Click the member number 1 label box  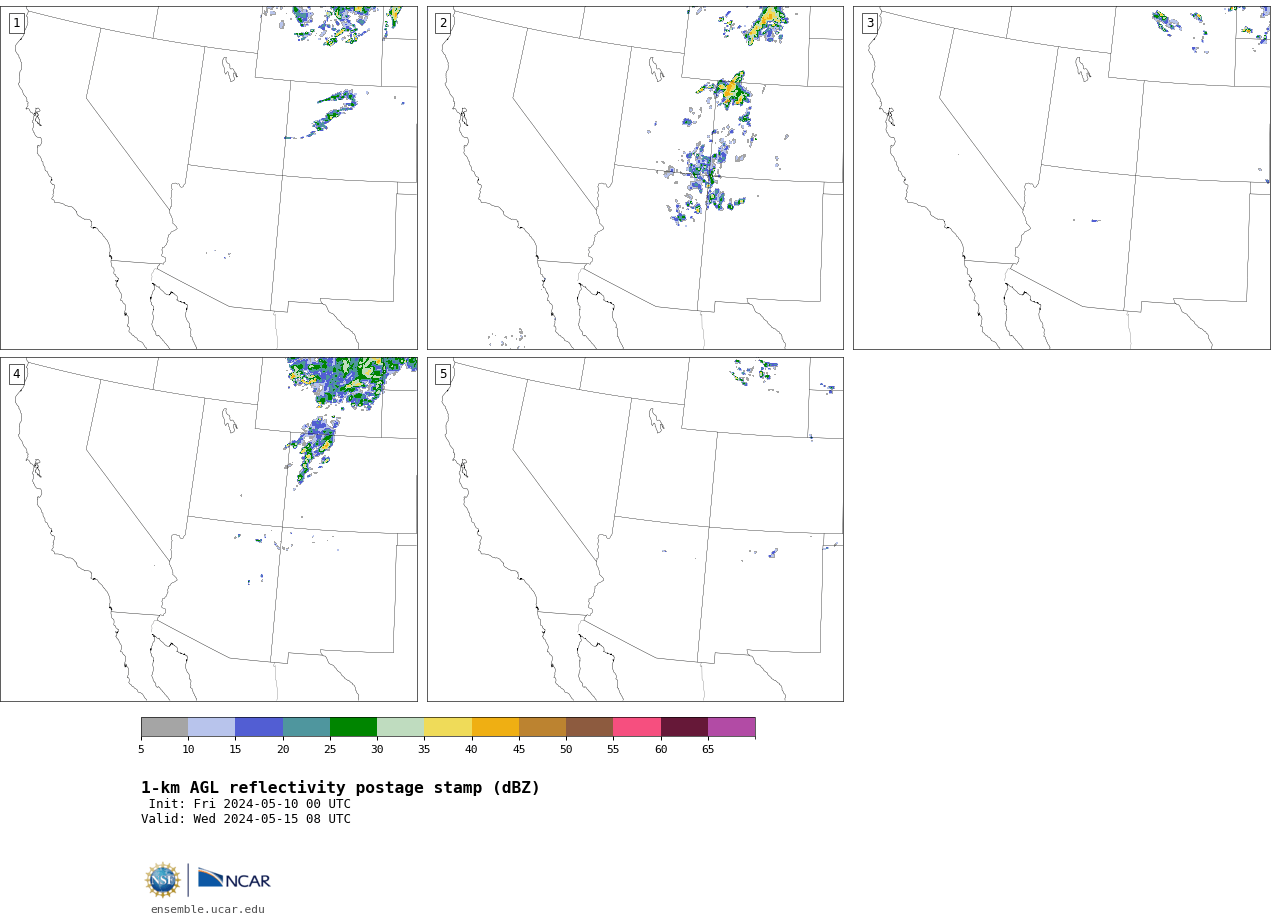tap(17, 23)
